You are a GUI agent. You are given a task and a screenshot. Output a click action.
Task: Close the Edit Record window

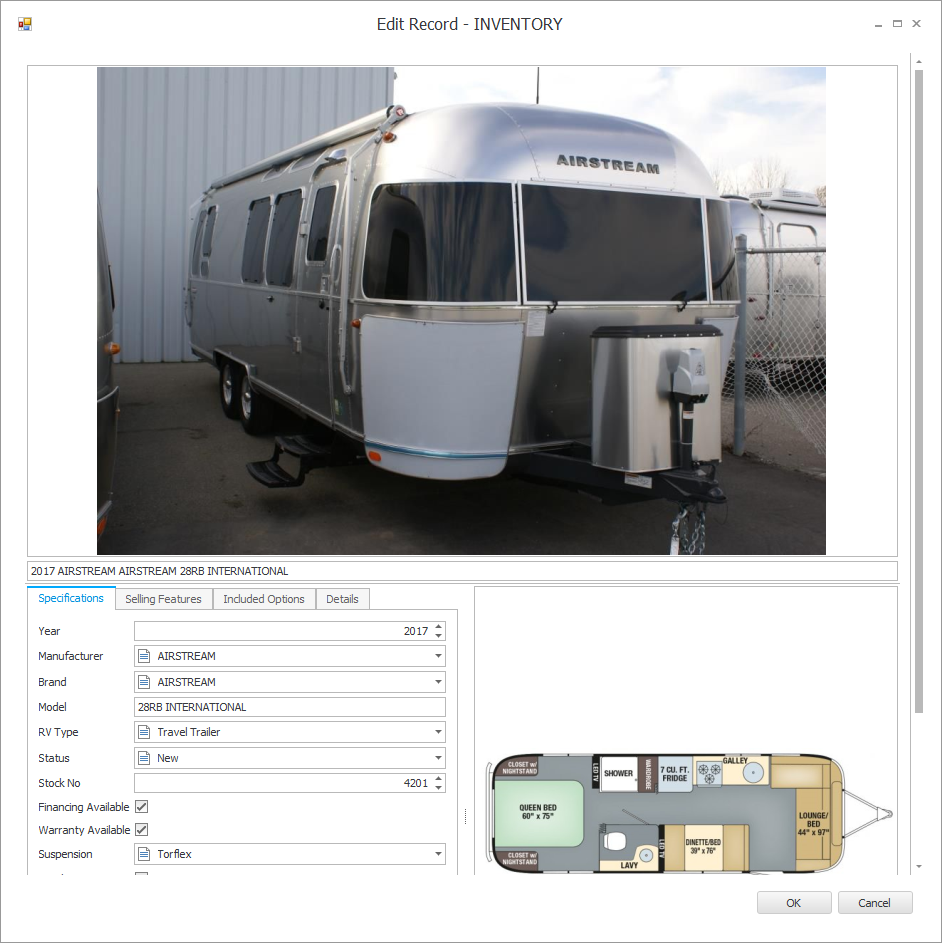click(917, 23)
